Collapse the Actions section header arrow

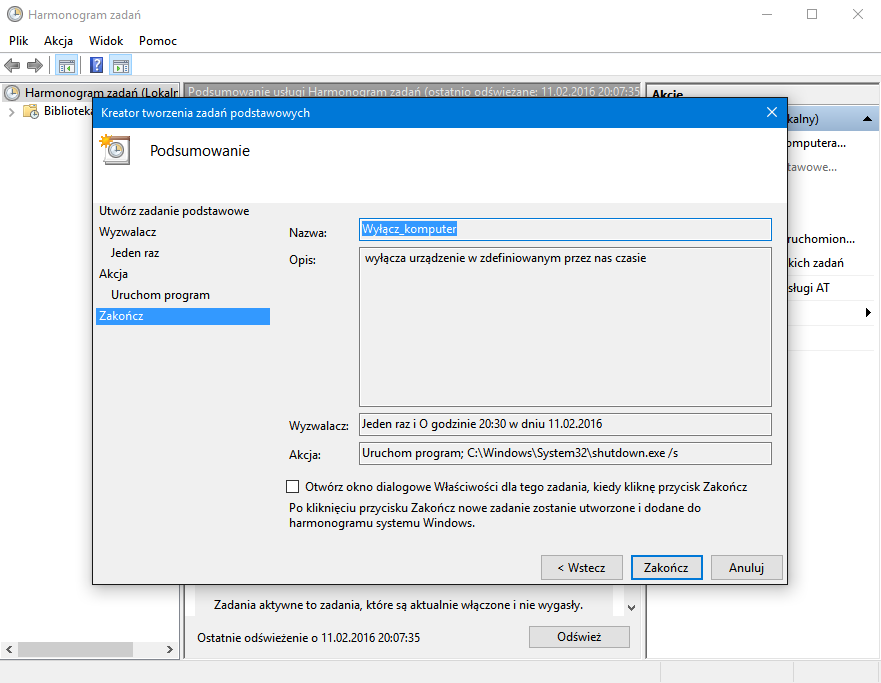(x=867, y=118)
